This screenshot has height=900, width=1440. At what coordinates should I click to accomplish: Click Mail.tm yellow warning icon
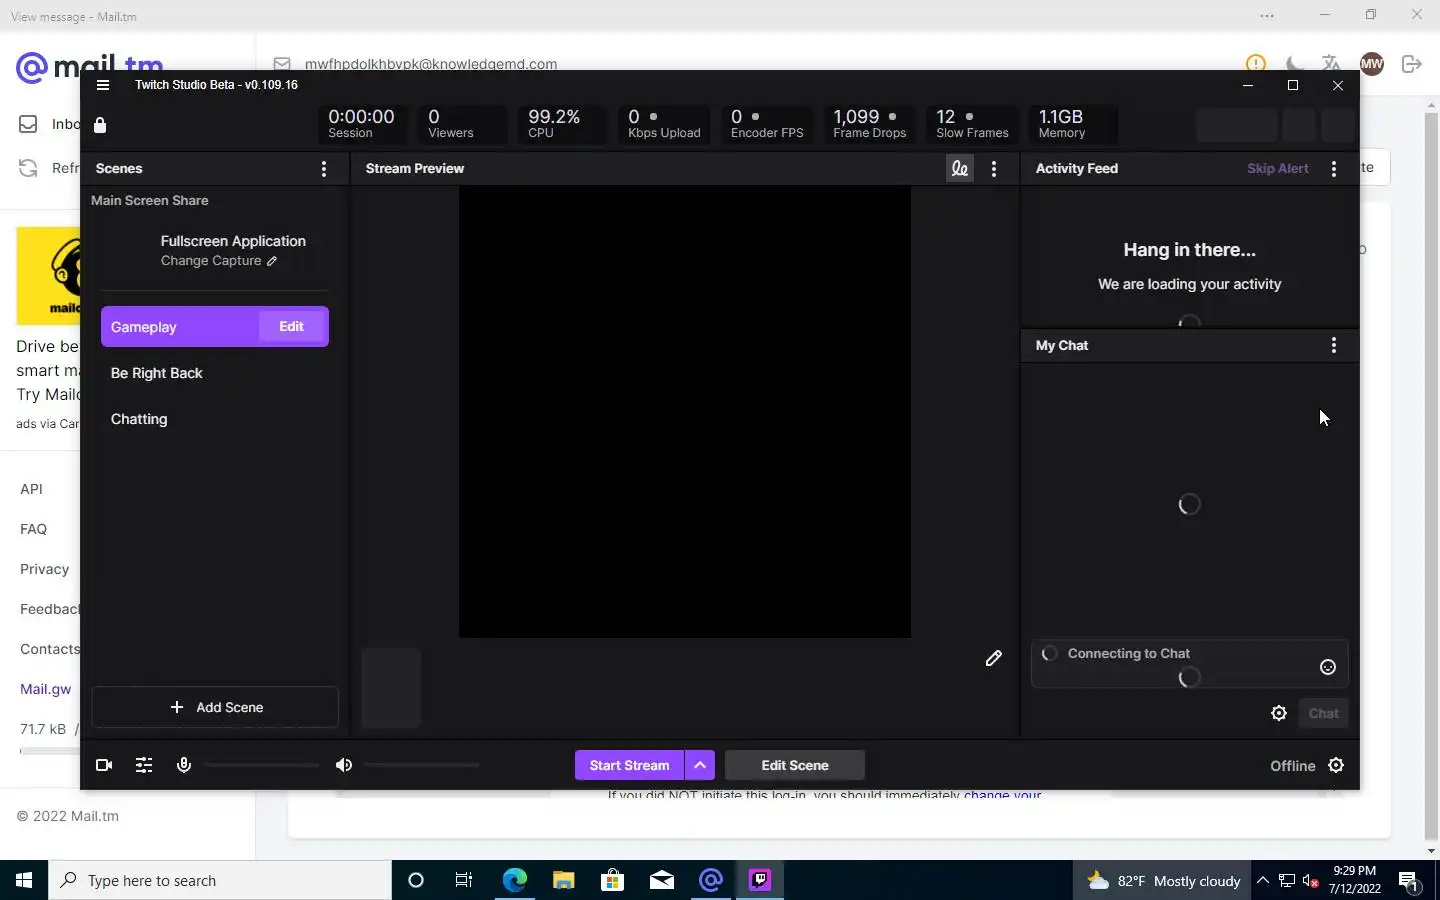[1256, 63]
